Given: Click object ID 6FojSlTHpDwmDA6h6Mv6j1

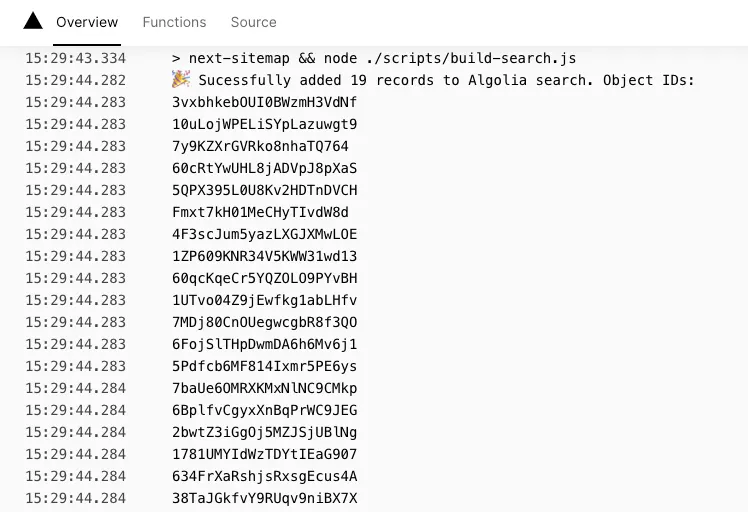Looking at the screenshot, I should click(264, 344).
